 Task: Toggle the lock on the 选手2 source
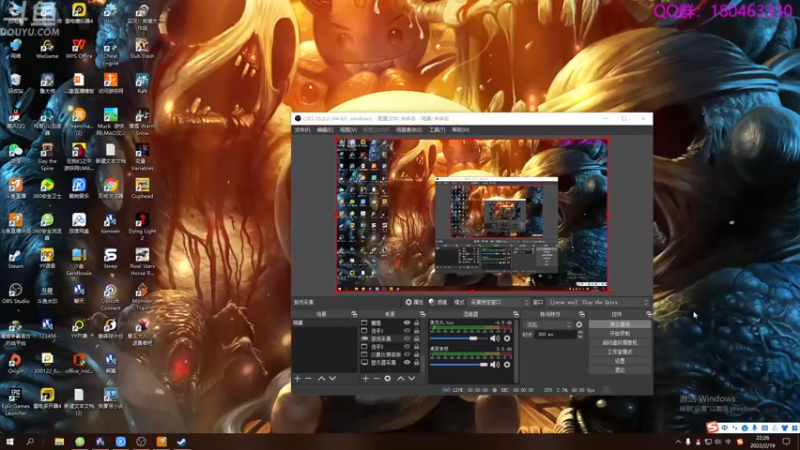[x=416, y=346]
